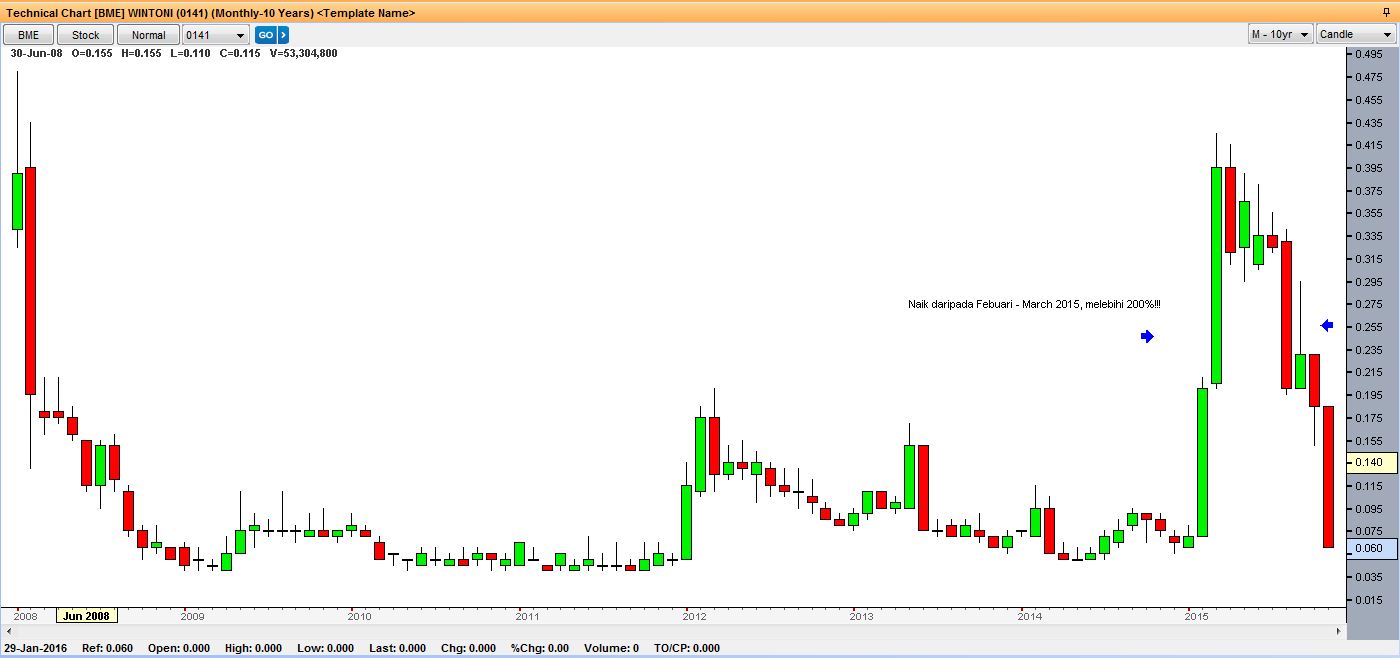Click the Last: 0.000 status entry
Viewport: 1400px width, 658px height.
(x=397, y=648)
